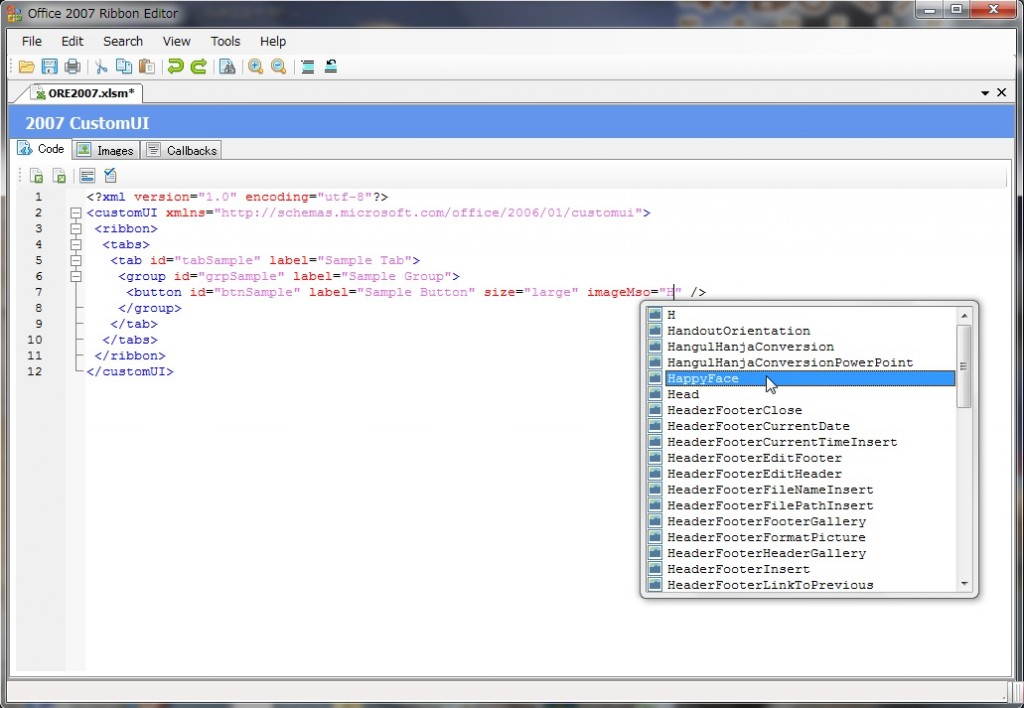Zoom in with the magnifier plus icon
Viewport: 1024px width, 708px height.
(x=256, y=67)
